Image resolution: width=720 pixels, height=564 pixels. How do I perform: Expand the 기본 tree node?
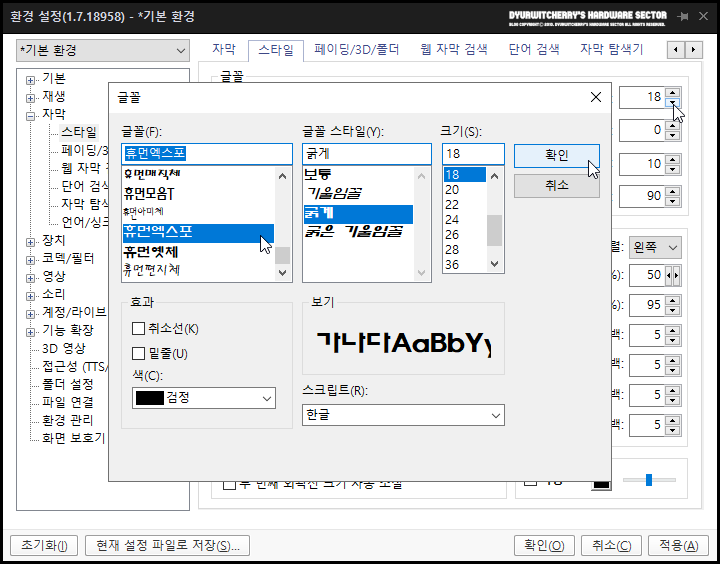30,81
